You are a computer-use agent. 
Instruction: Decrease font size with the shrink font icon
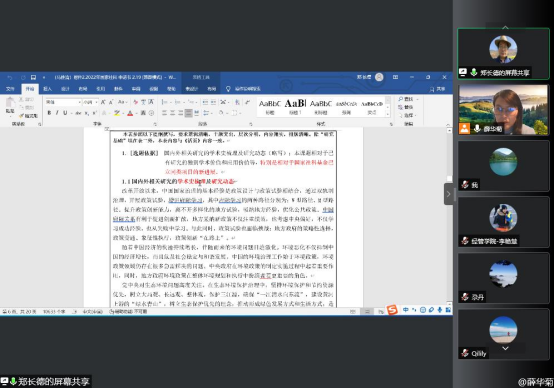111,102
